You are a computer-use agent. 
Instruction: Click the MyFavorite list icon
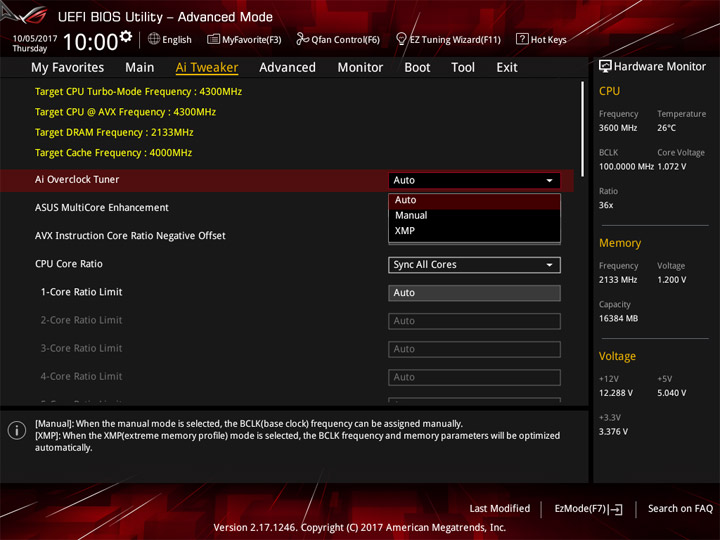(x=213, y=39)
